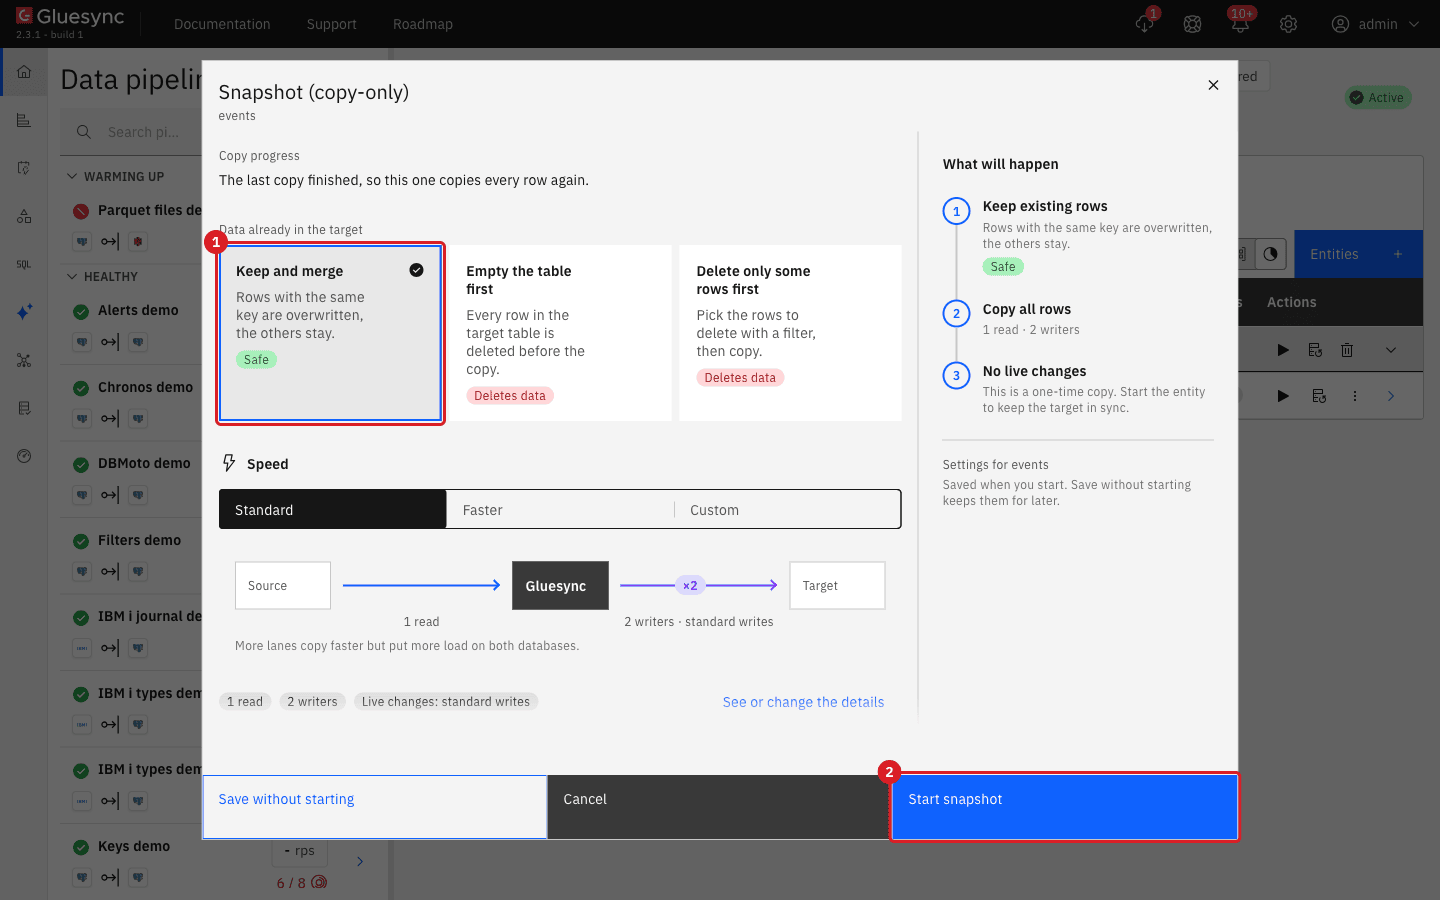Click the gauge icon in the left sidebar
Viewport: 1440px width, 900px height.
pos(24,456)
